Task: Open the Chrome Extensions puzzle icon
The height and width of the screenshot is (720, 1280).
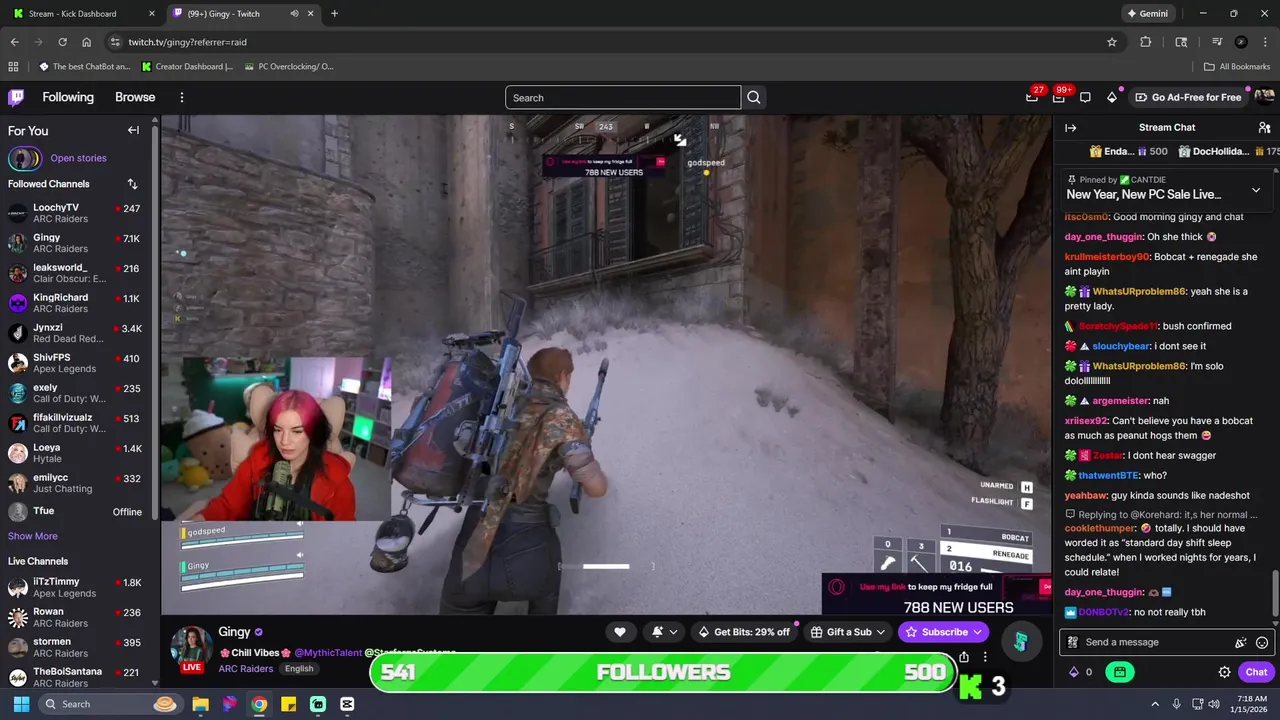Action: pos(1146,42)
